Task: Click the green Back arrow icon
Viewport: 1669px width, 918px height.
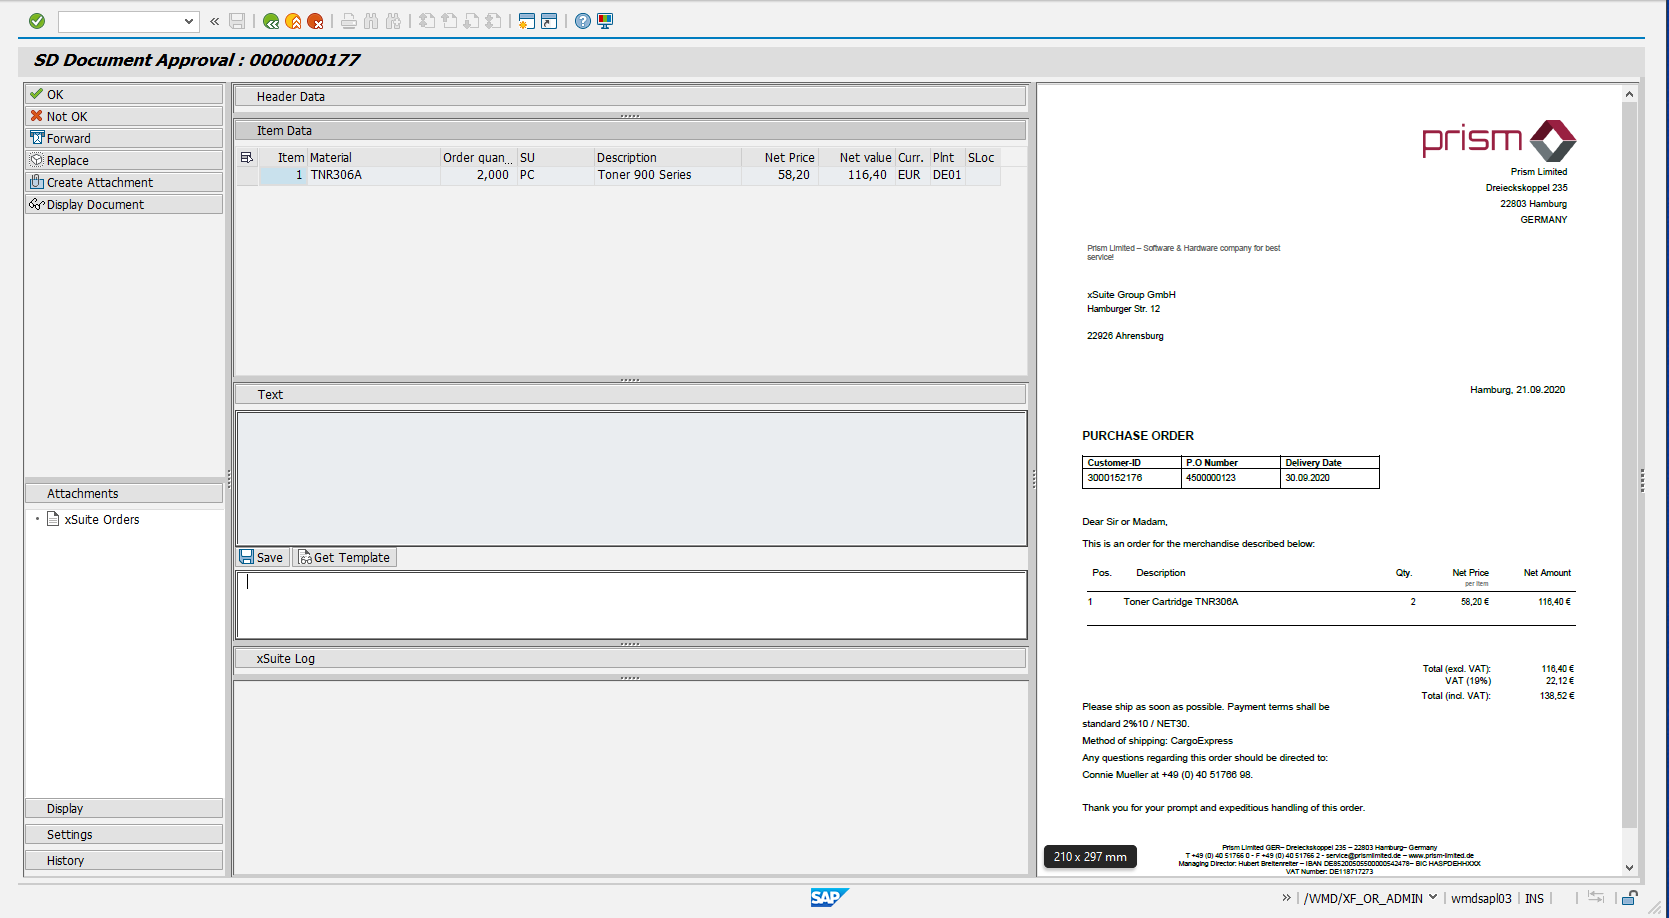Action: (271, 21)
